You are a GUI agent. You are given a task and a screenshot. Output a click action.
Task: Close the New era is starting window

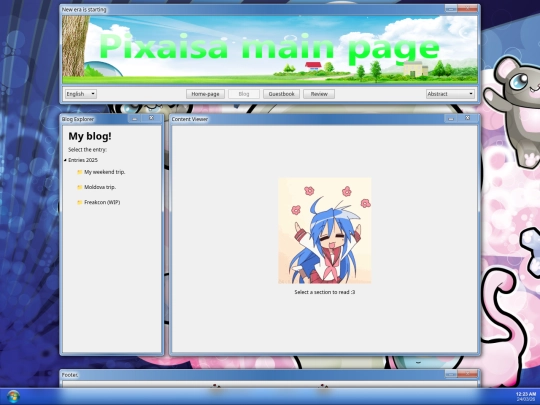pos(468,9)
